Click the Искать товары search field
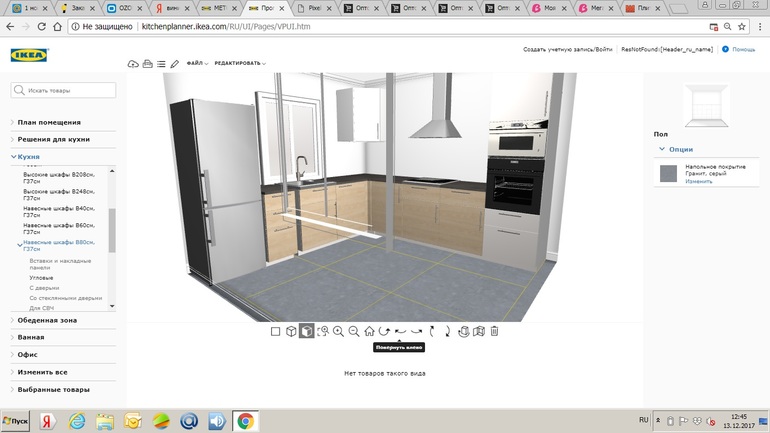 pos(68,90)
